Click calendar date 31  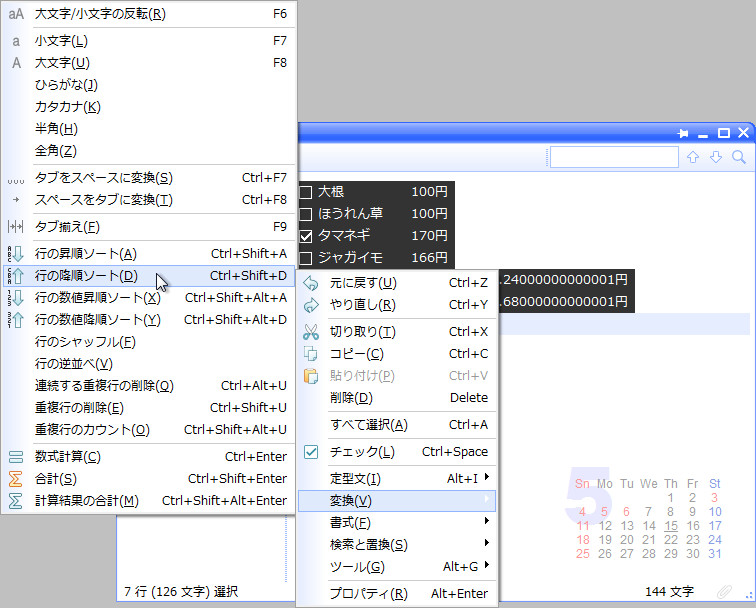(715, 554)
